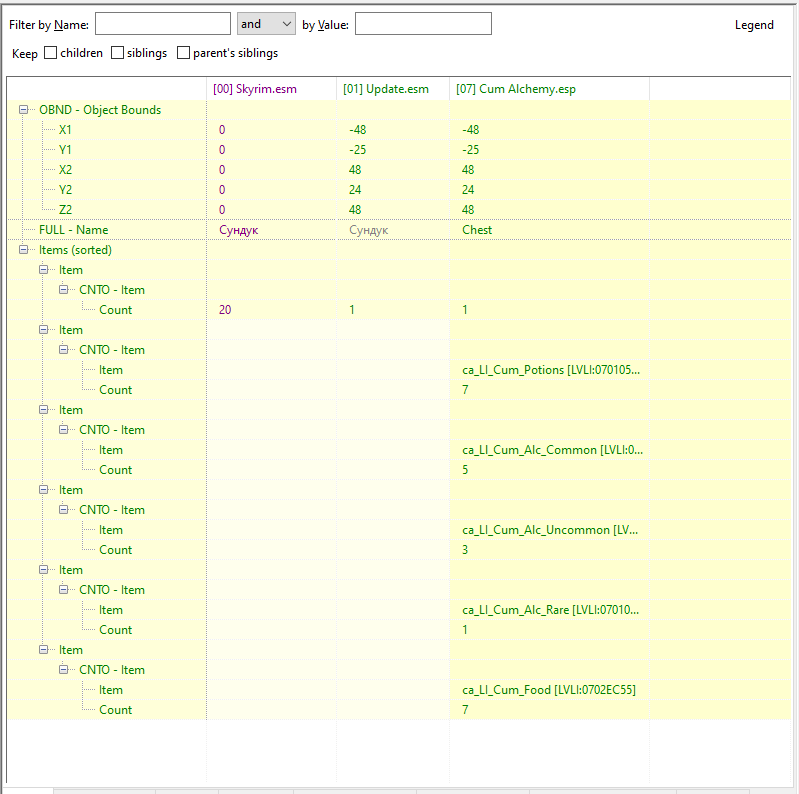
Task: Click the by Value filter input
Action: tap(423, 24)
